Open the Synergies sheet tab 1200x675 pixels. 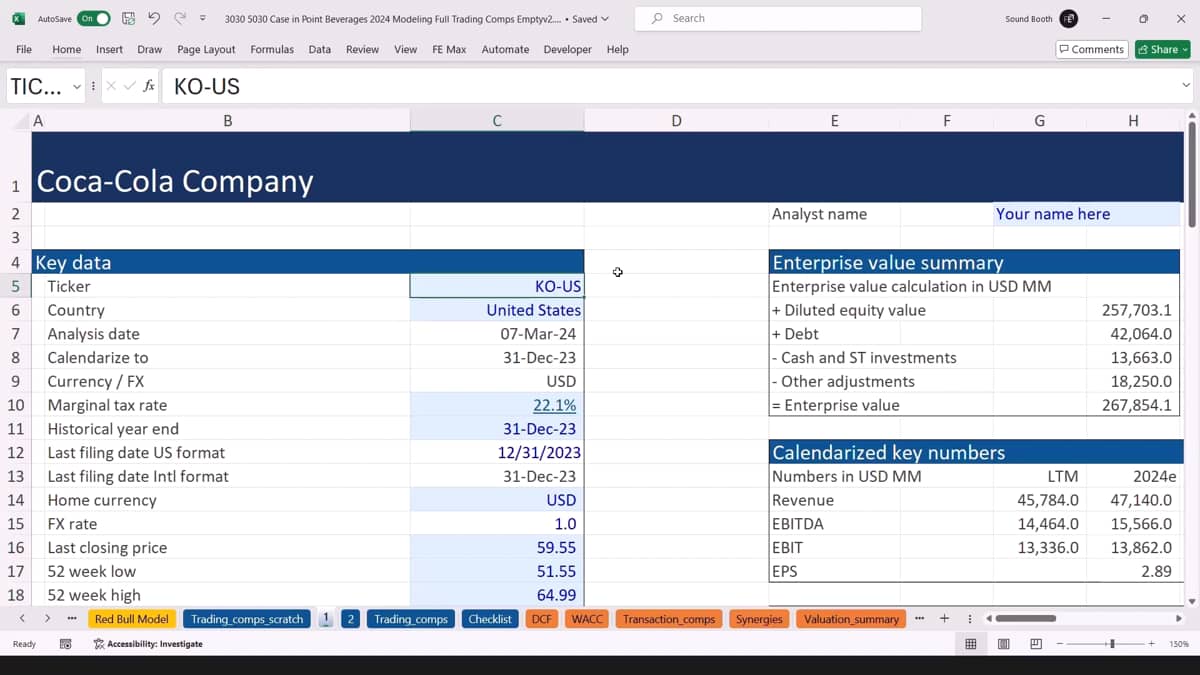(759, 619)
